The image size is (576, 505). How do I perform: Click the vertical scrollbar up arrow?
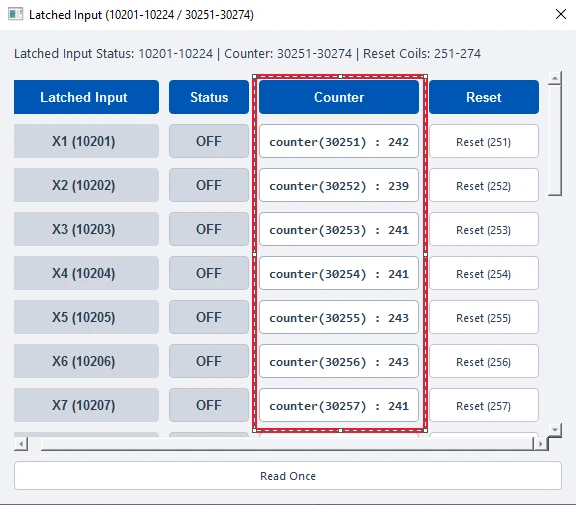(555, 78)
